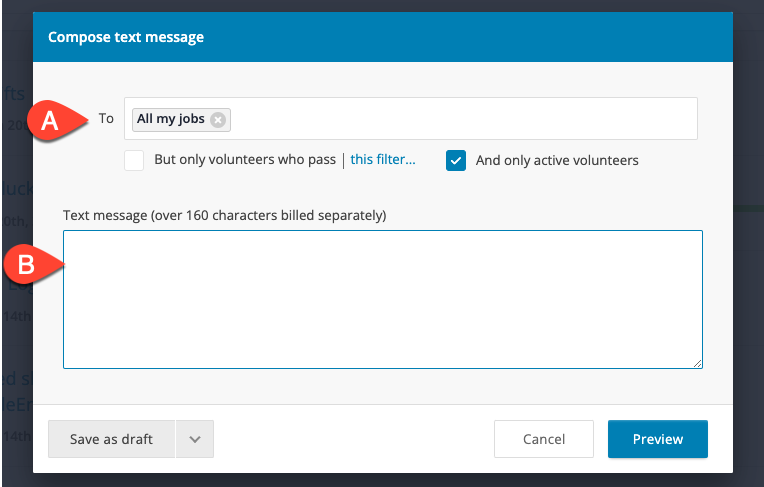Select the 'All my jobs' tag
The image size is (764, 487).
[x=171, y=119]
